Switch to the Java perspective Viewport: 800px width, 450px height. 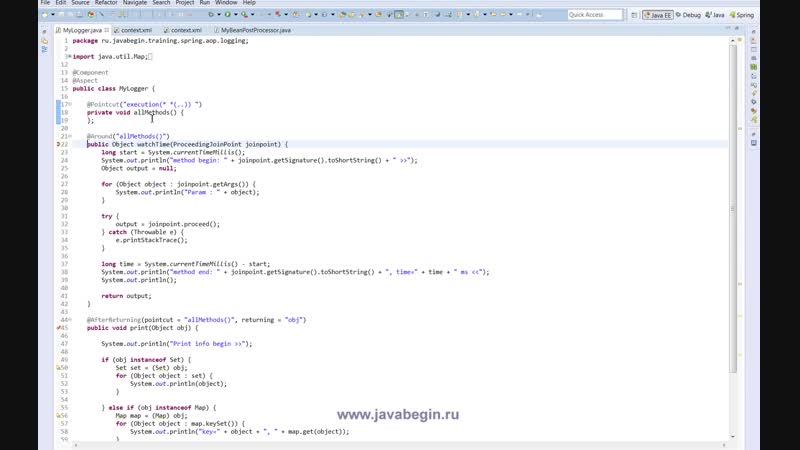(715, 15)
